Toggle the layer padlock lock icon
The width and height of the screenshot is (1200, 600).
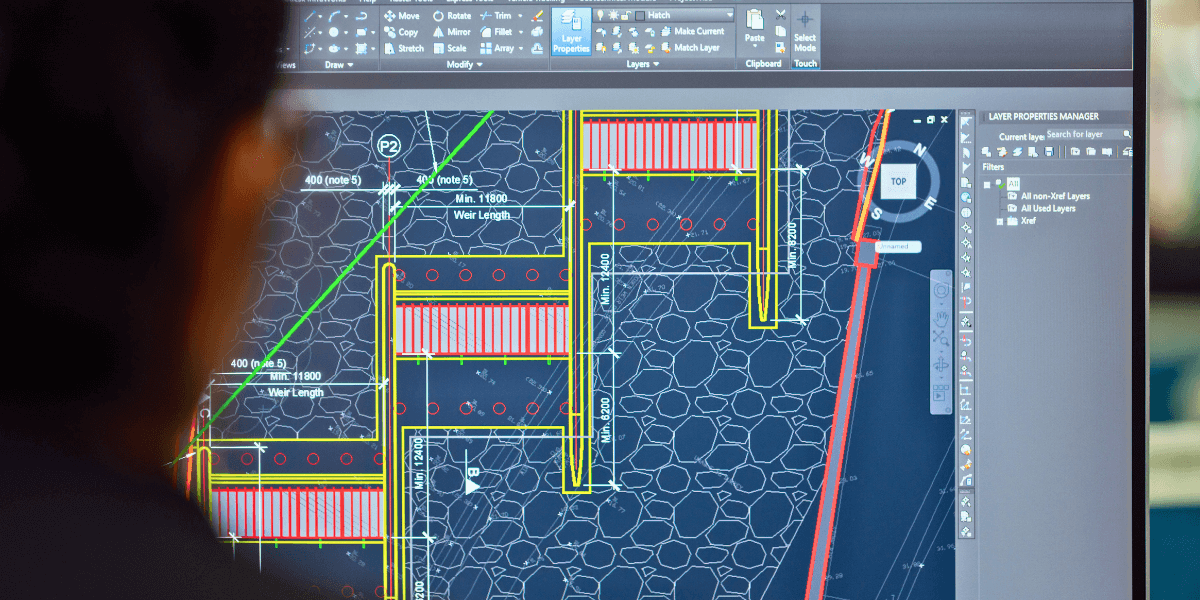[x=625, y=16]
